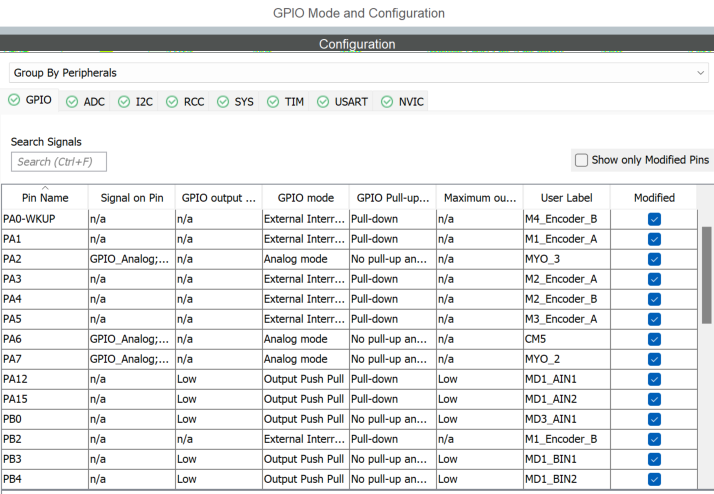Open the SYS tab
The width and height of the screenshot is (714, 494).
(235, 102)
